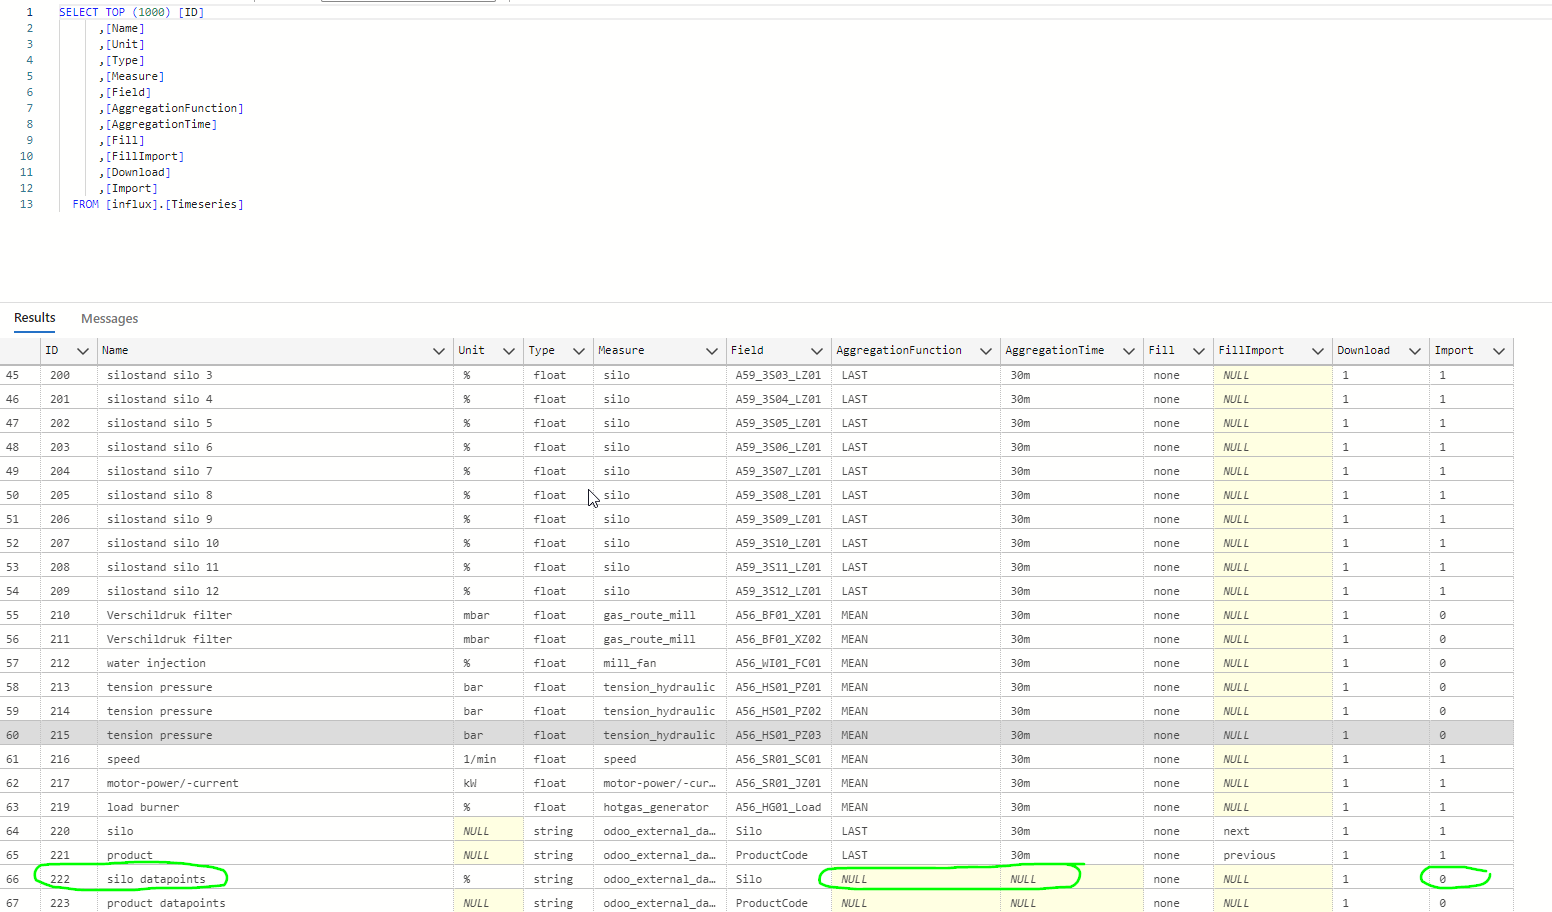The image size is (1552, 912).
Task: Open Fill column dropdown arrow
Action: (x=1198, y=351)
